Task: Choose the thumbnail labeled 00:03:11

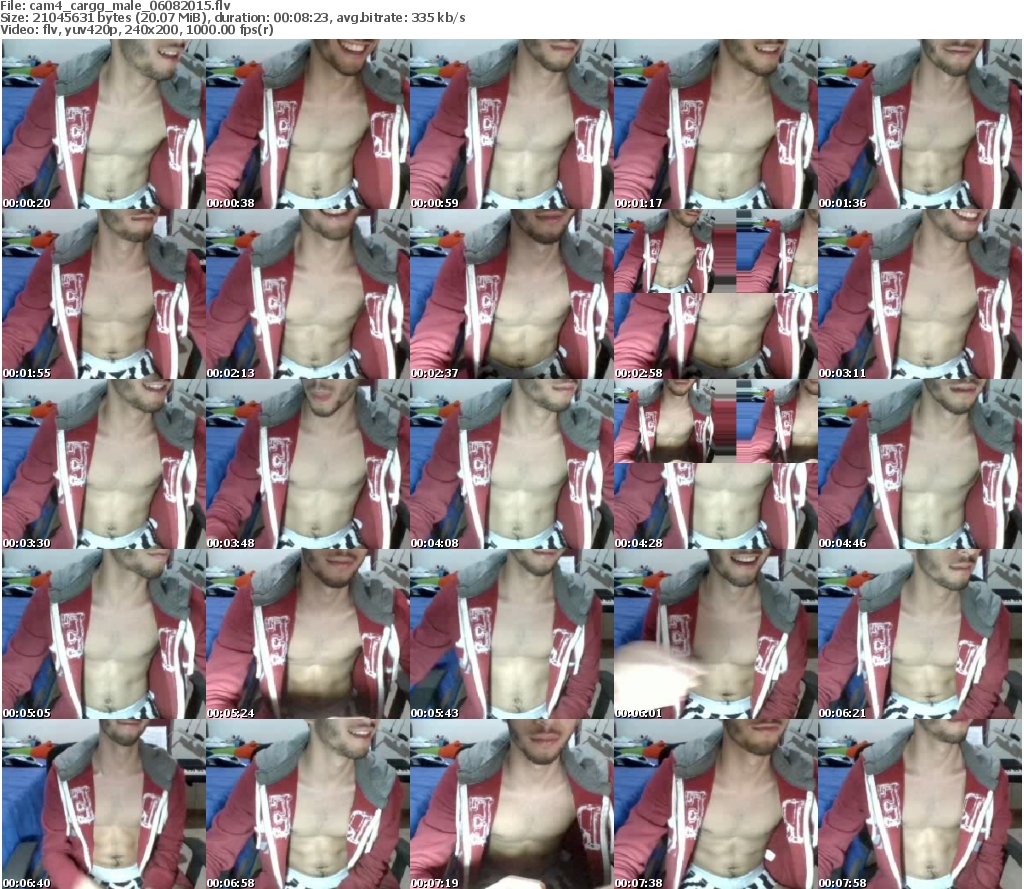Action: 920,294
